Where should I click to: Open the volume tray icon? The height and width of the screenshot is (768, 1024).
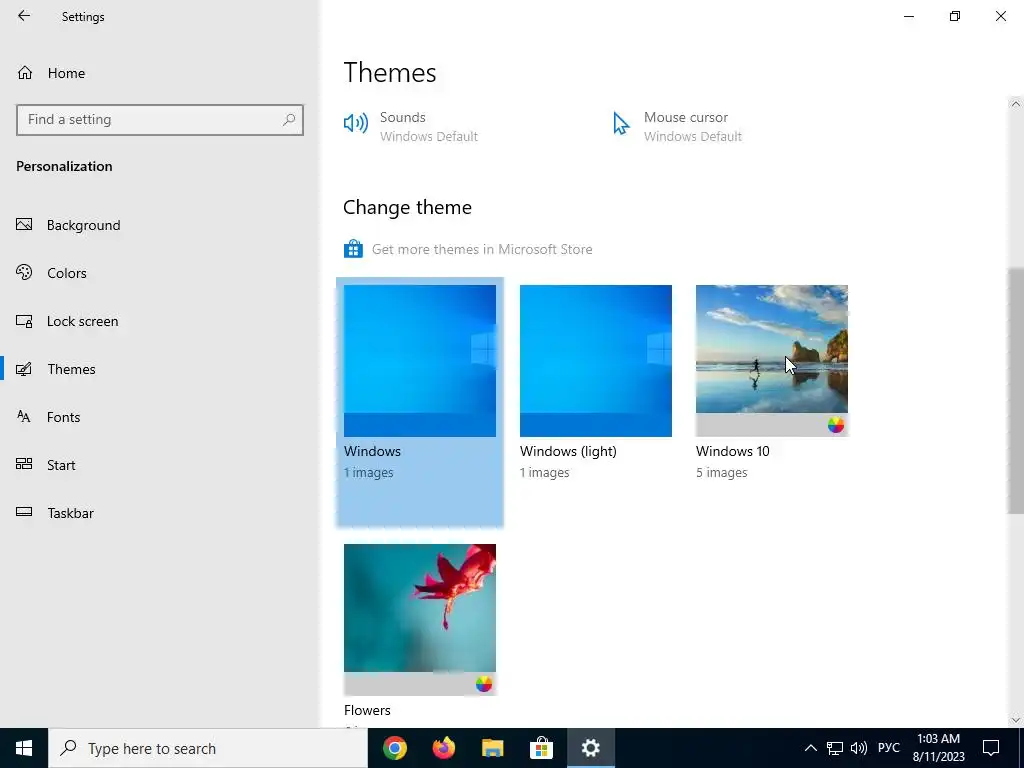(859, 748)
